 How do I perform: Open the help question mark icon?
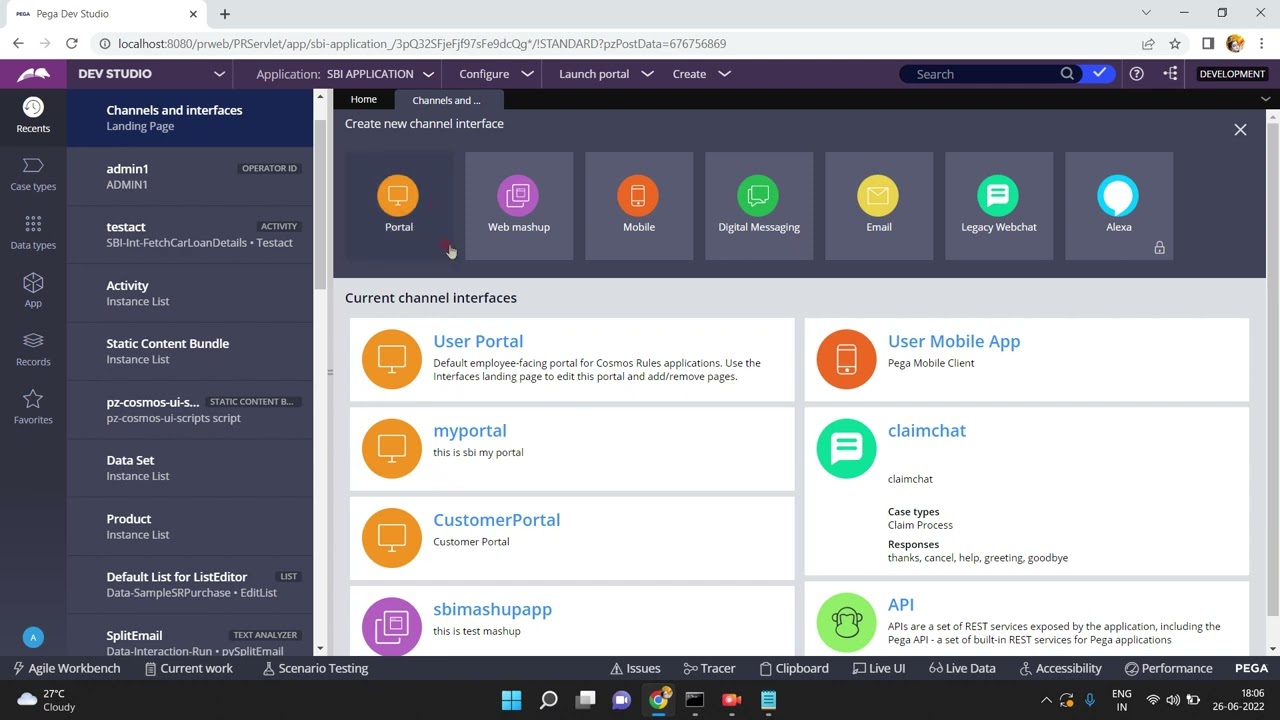1137,74
